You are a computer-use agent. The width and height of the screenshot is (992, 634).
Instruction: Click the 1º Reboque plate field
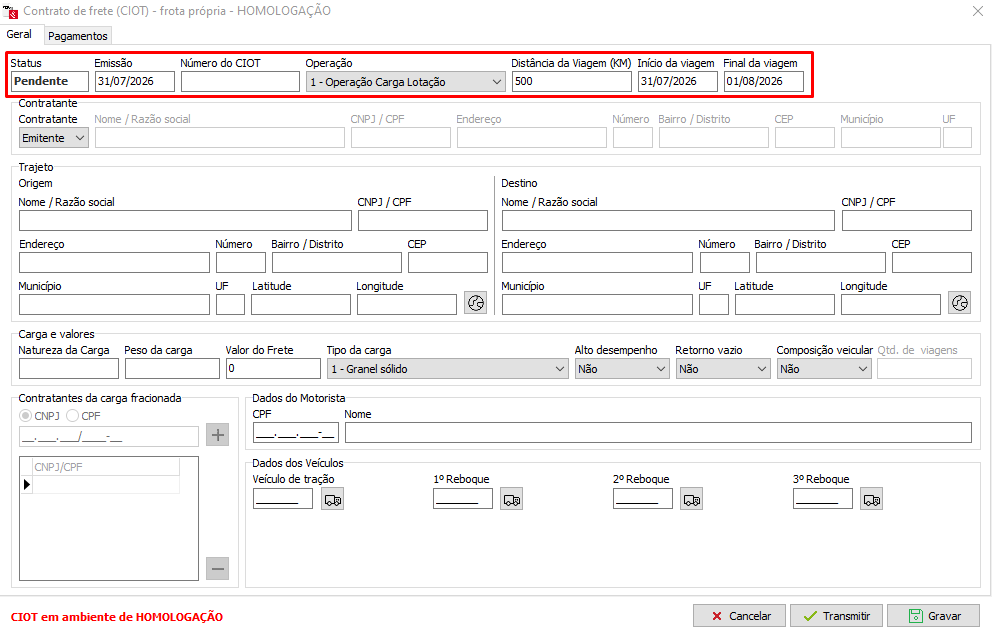pos(462,499)
